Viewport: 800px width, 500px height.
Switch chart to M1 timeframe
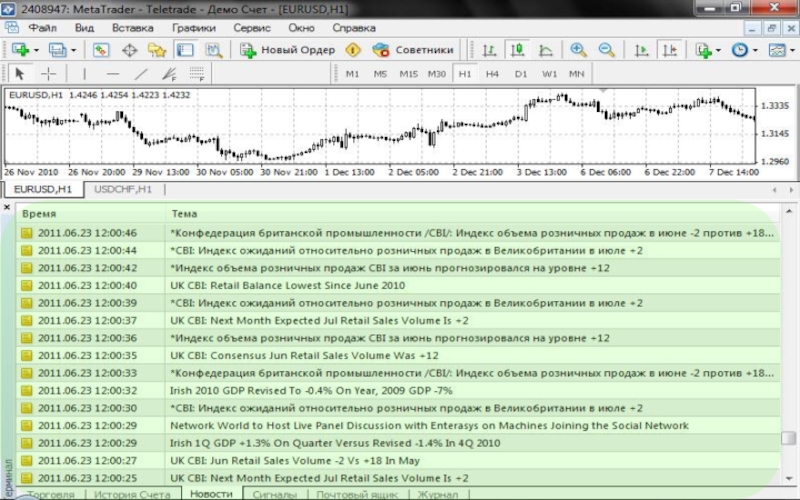(x=353, y=74)
